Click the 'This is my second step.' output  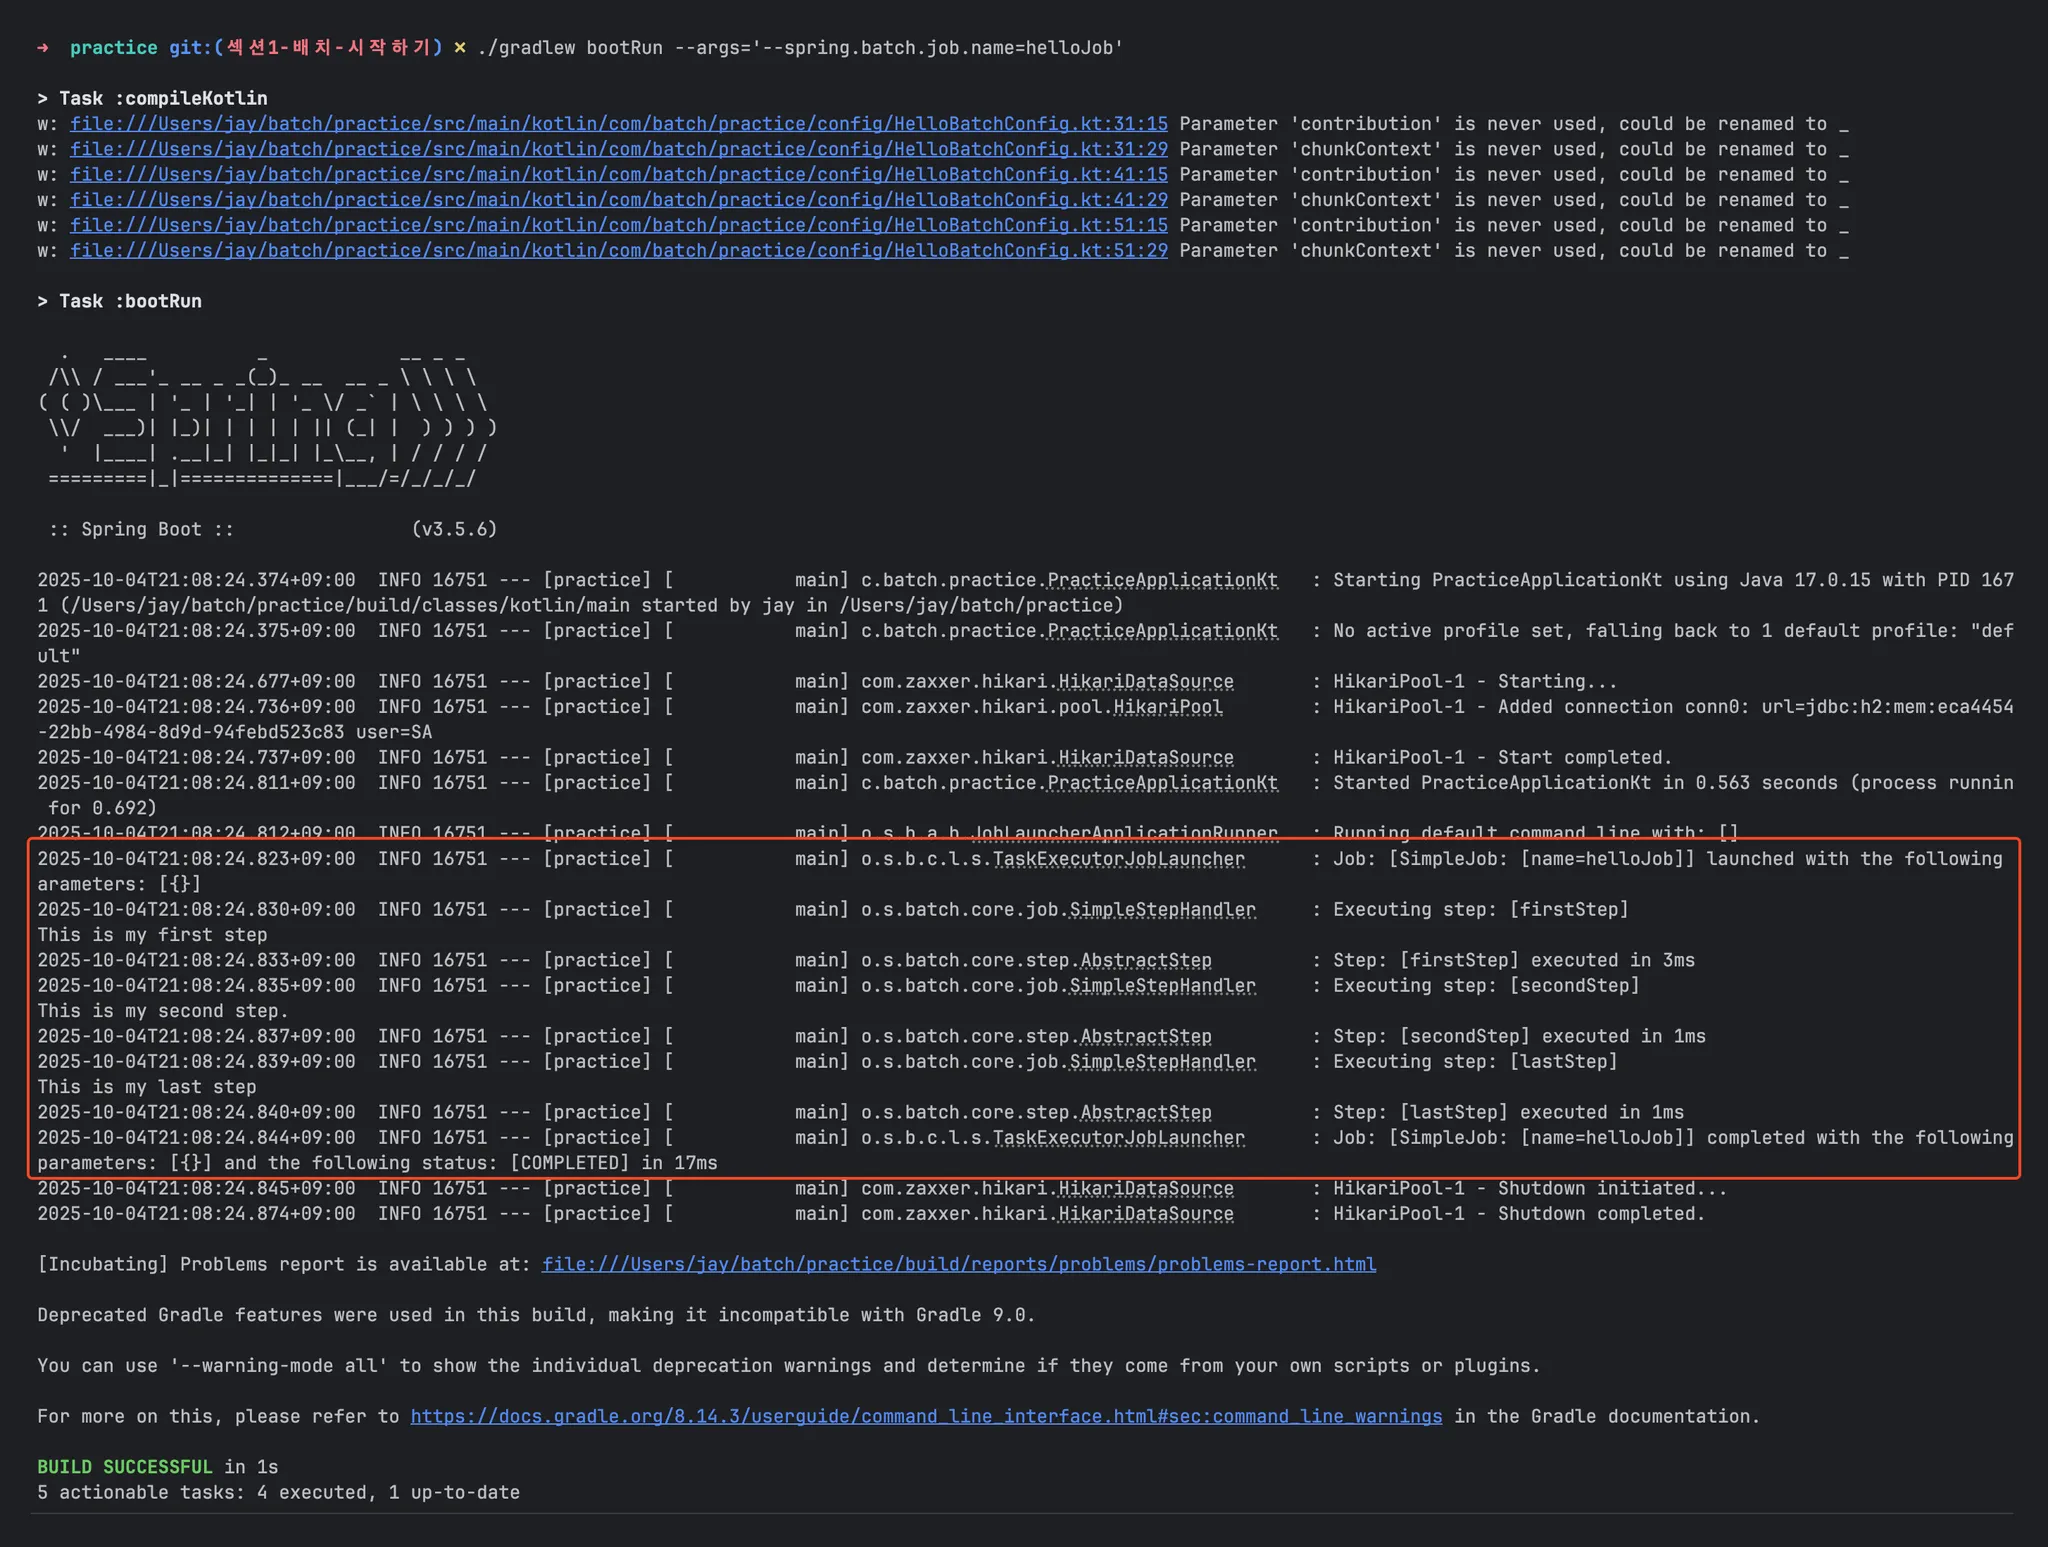coord(163,1011)
